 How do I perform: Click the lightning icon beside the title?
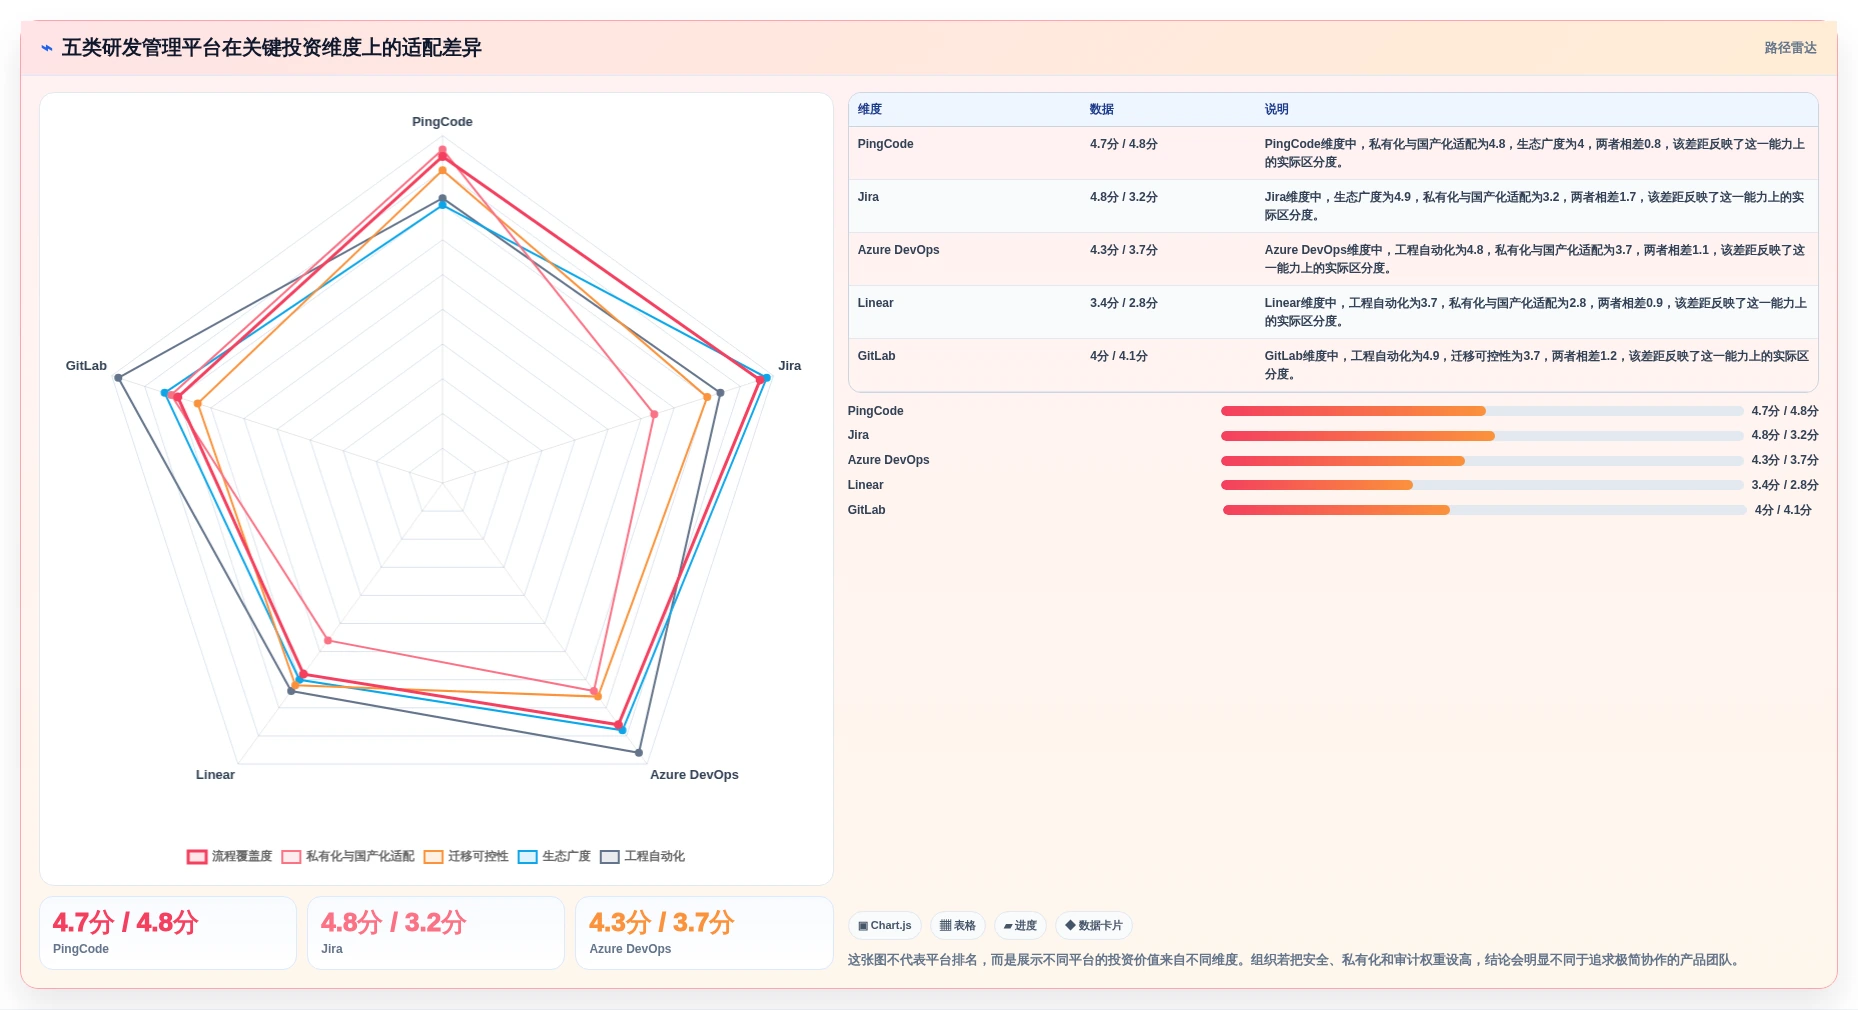point(46,48)
